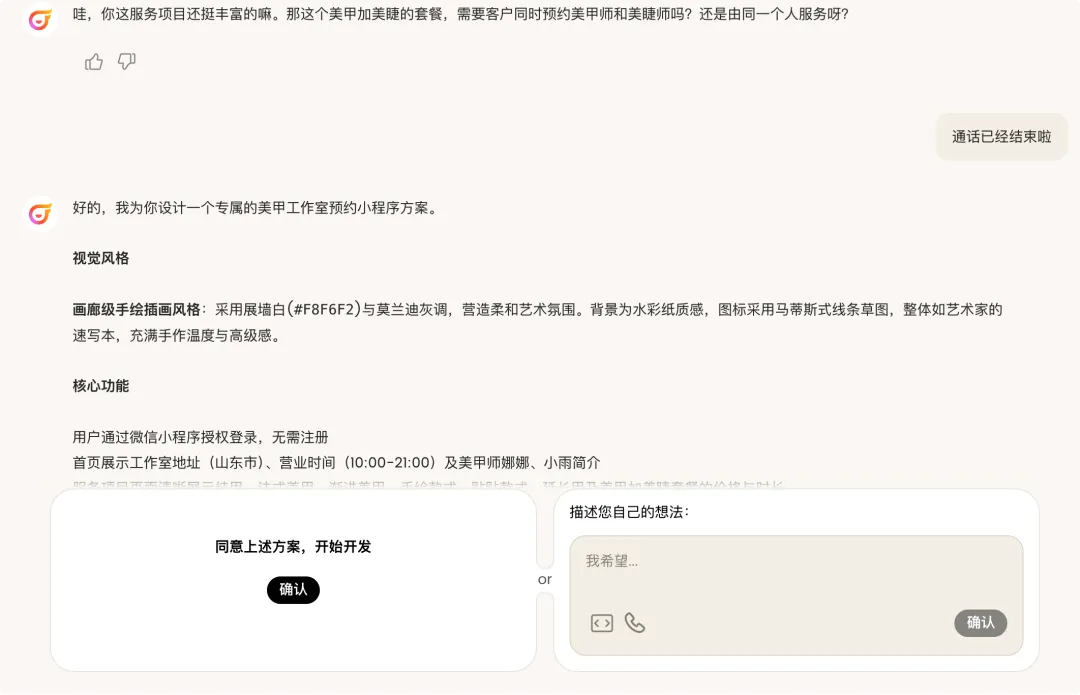Click the #F8F6F2 color code text

click(324, 310)
